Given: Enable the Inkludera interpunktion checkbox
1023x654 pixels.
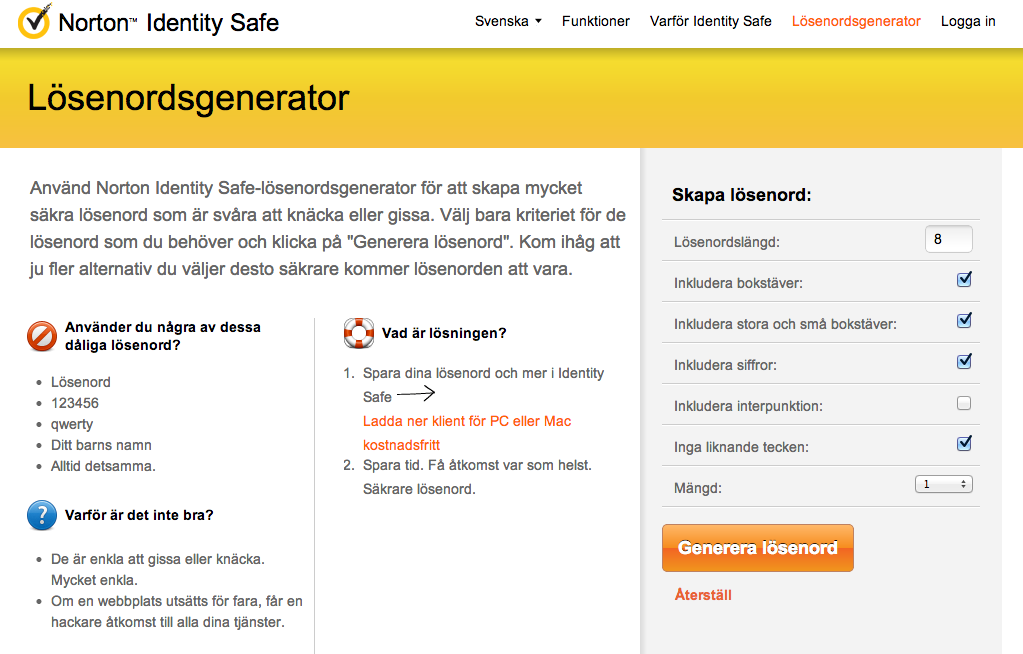Looking at the screenshot, I should (x=964, y=404).
